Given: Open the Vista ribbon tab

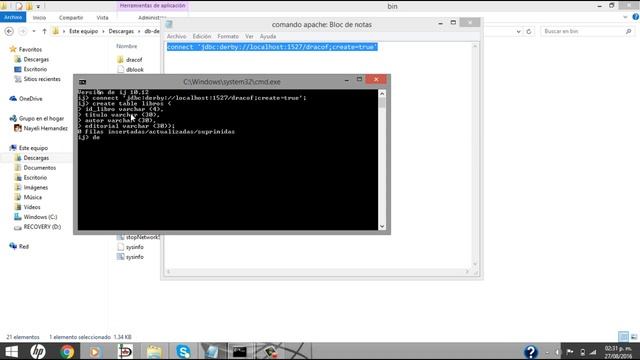Looking at the screenshot, I should 102,18.
